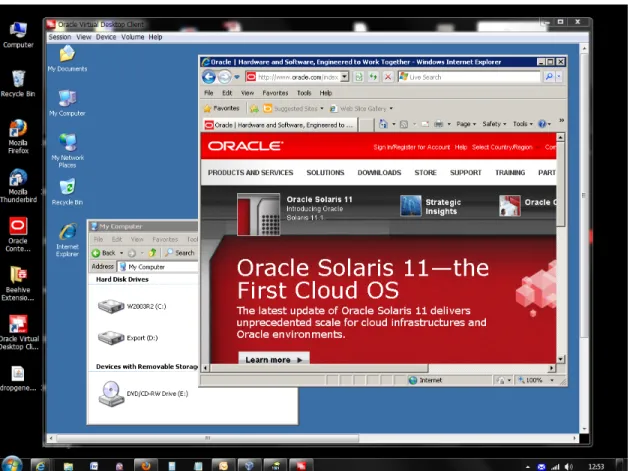Open PRODUCTS AND SERVICES on Oracle site
The width and height of the screenshot is (630, 471).
pyautogui.click(x=250, y=173)
